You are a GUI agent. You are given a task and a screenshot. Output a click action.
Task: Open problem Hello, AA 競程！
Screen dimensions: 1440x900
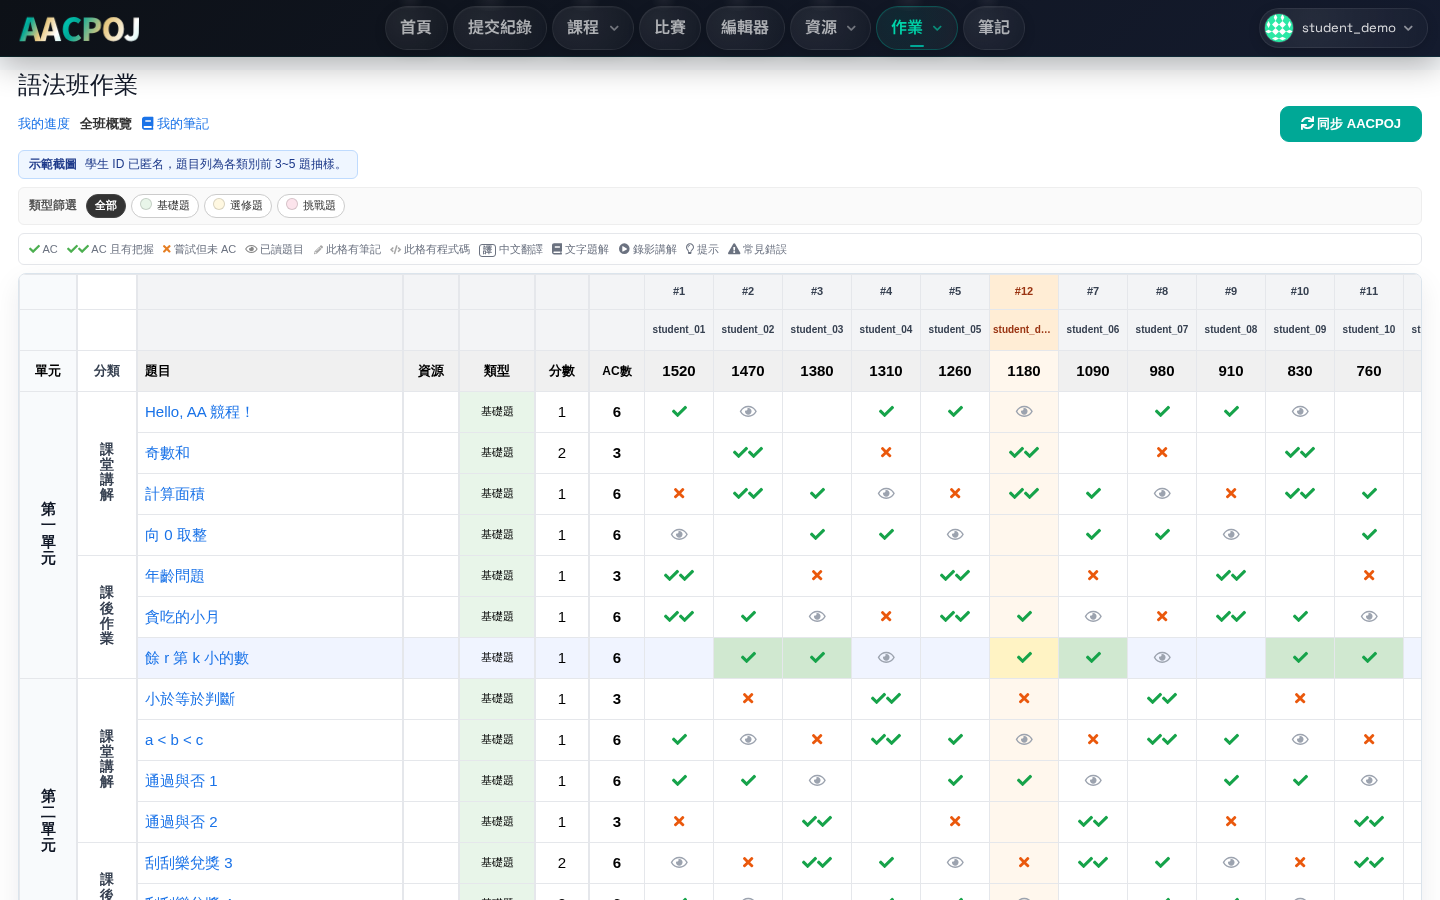click(x=199, y=412)
